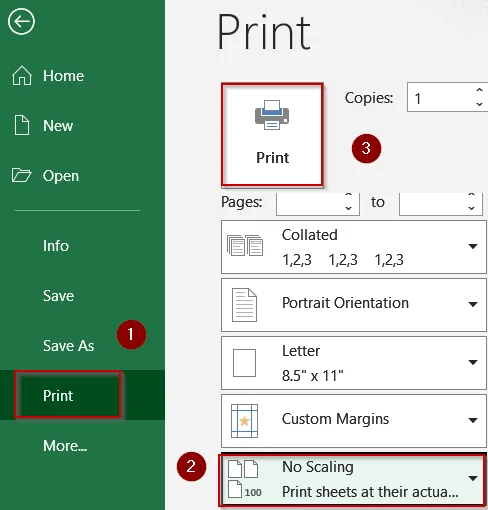Click the Portrait Orientation text
488x510 pixels.
345,303
